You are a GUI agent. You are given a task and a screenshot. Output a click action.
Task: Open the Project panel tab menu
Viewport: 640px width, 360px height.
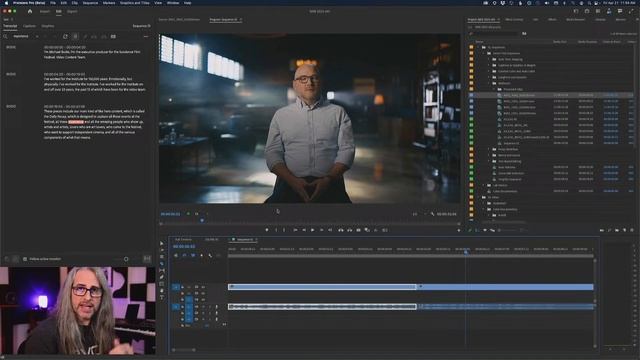498,20
